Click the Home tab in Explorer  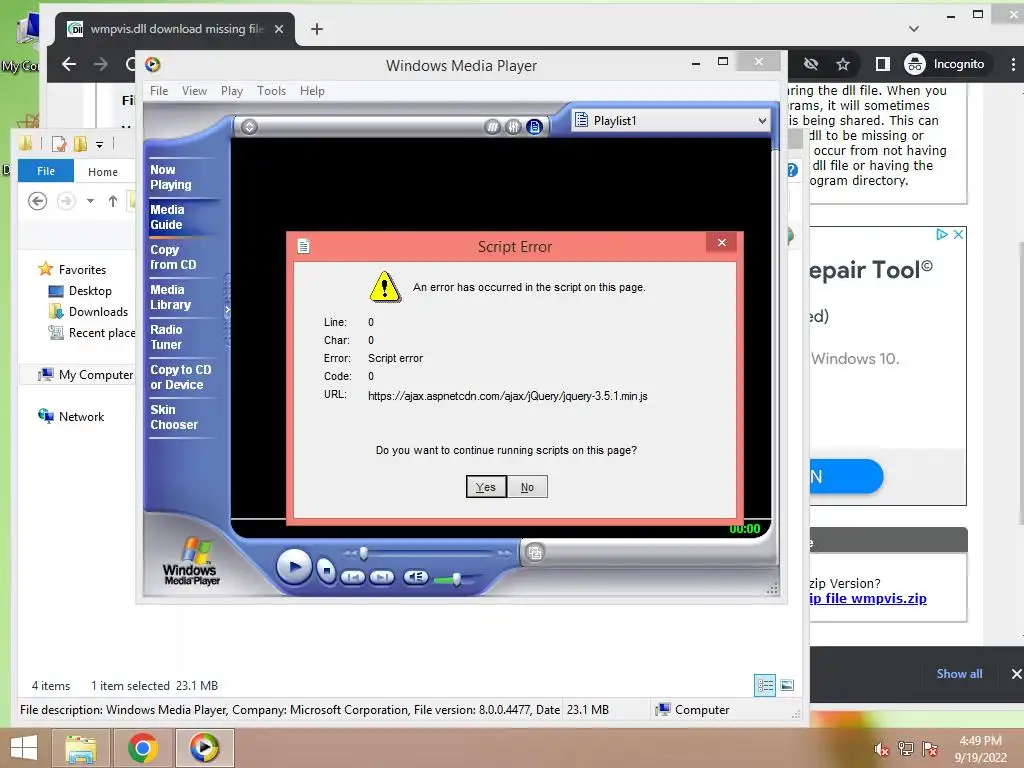[x=103, y=172]
